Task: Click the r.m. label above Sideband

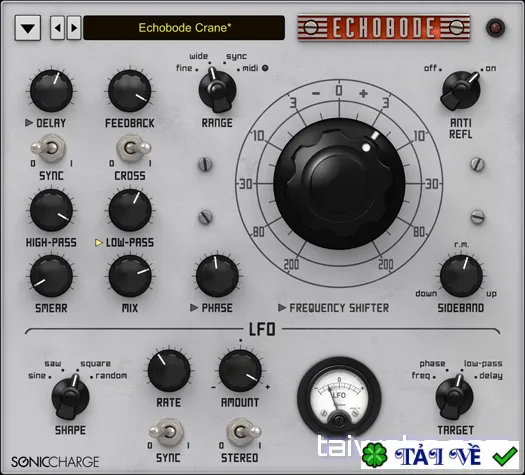Action: (461, 245)
